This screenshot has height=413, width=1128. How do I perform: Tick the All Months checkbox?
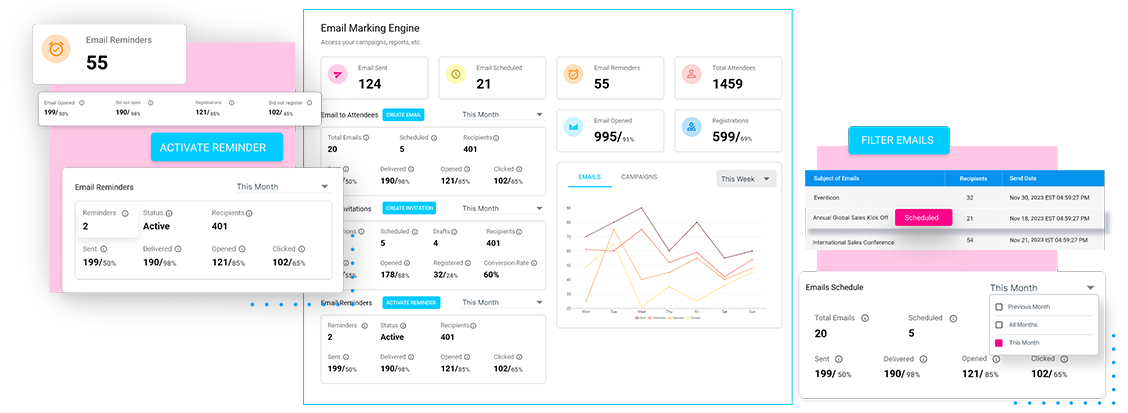[999, 325]
